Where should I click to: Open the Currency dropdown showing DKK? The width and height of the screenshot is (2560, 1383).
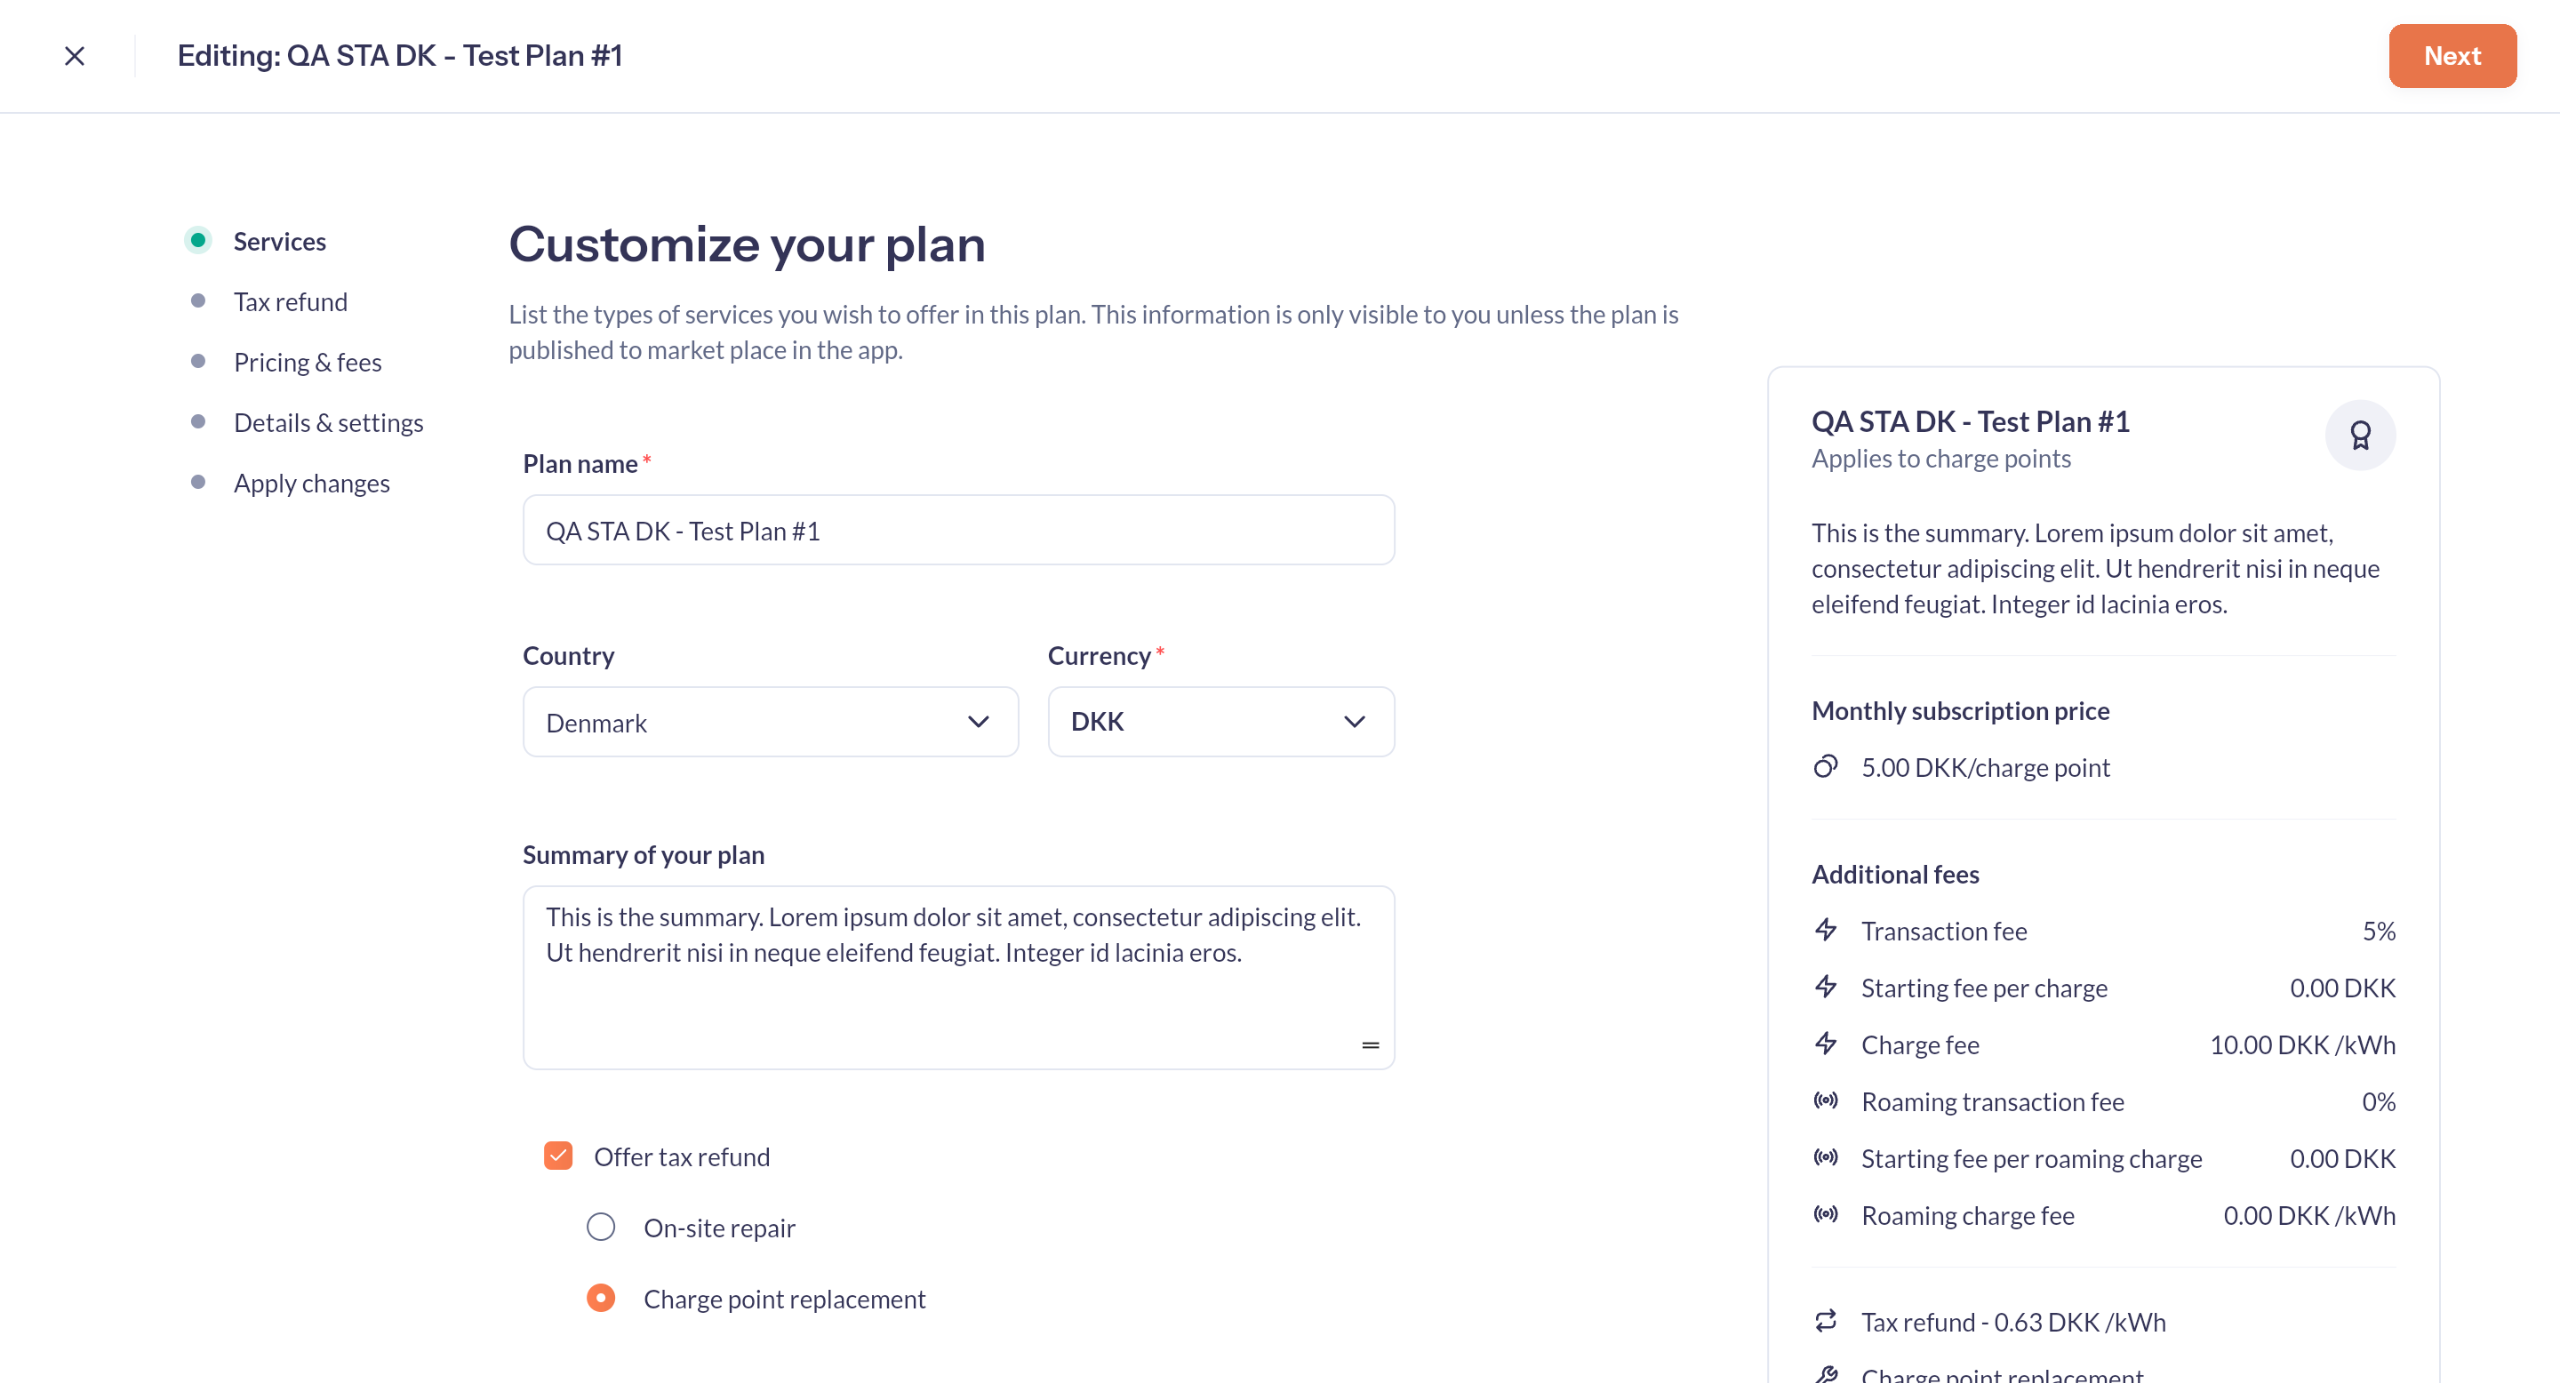(x=1221, y=722)
